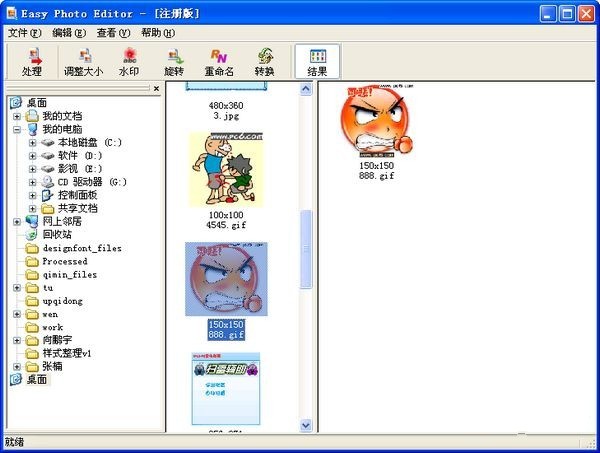Image resolution: width=600 pixels, height=453 pixels.
Task: Select 我的电脑 computer icon
Action: [32, 129]
